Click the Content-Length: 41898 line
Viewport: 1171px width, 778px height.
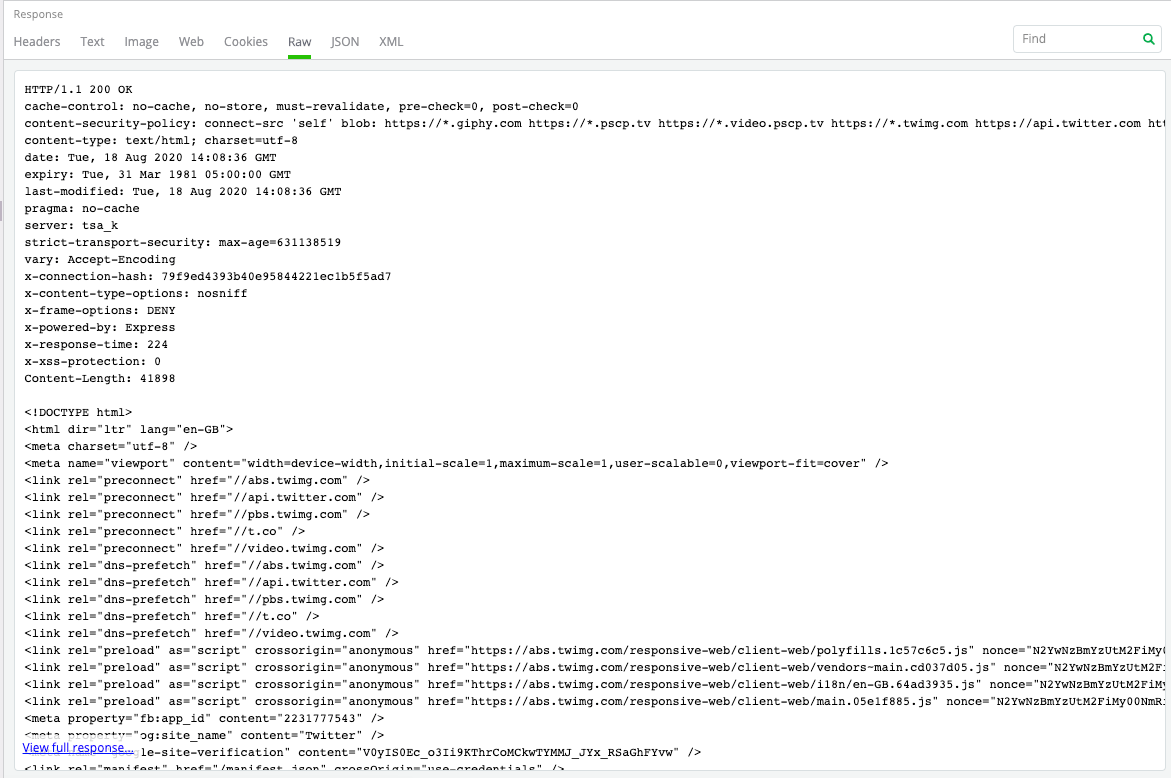click(99, 379)
